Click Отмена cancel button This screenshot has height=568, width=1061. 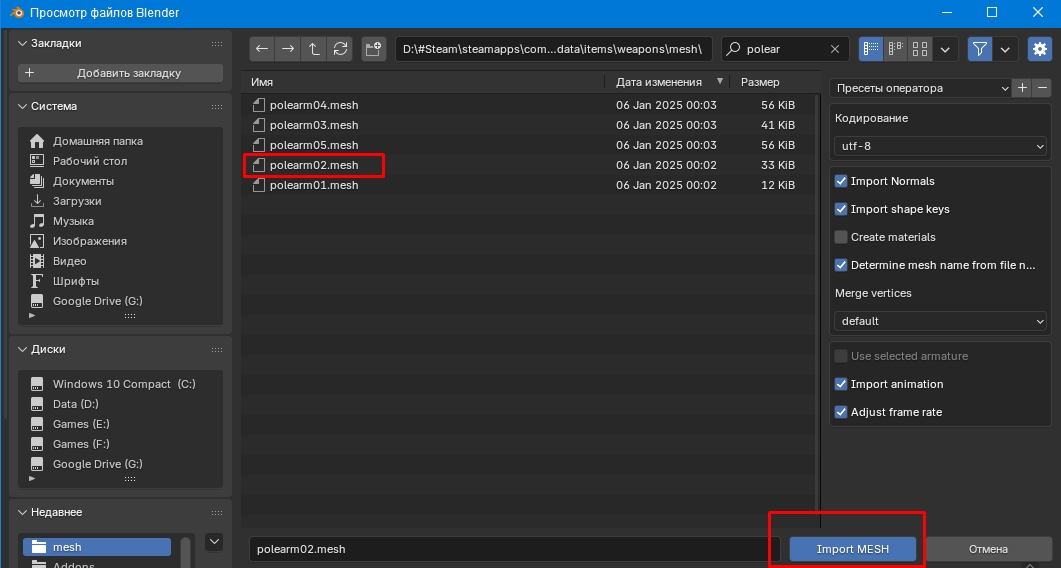click(x=988, y=549)
